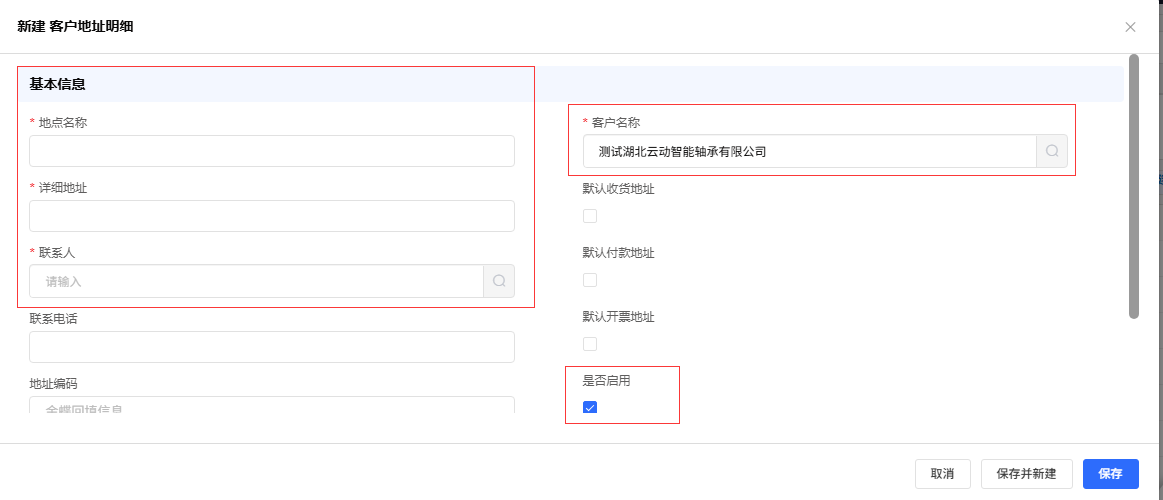
Task: Click the 保存并新建 button
Action: (x=1027, y=474)
